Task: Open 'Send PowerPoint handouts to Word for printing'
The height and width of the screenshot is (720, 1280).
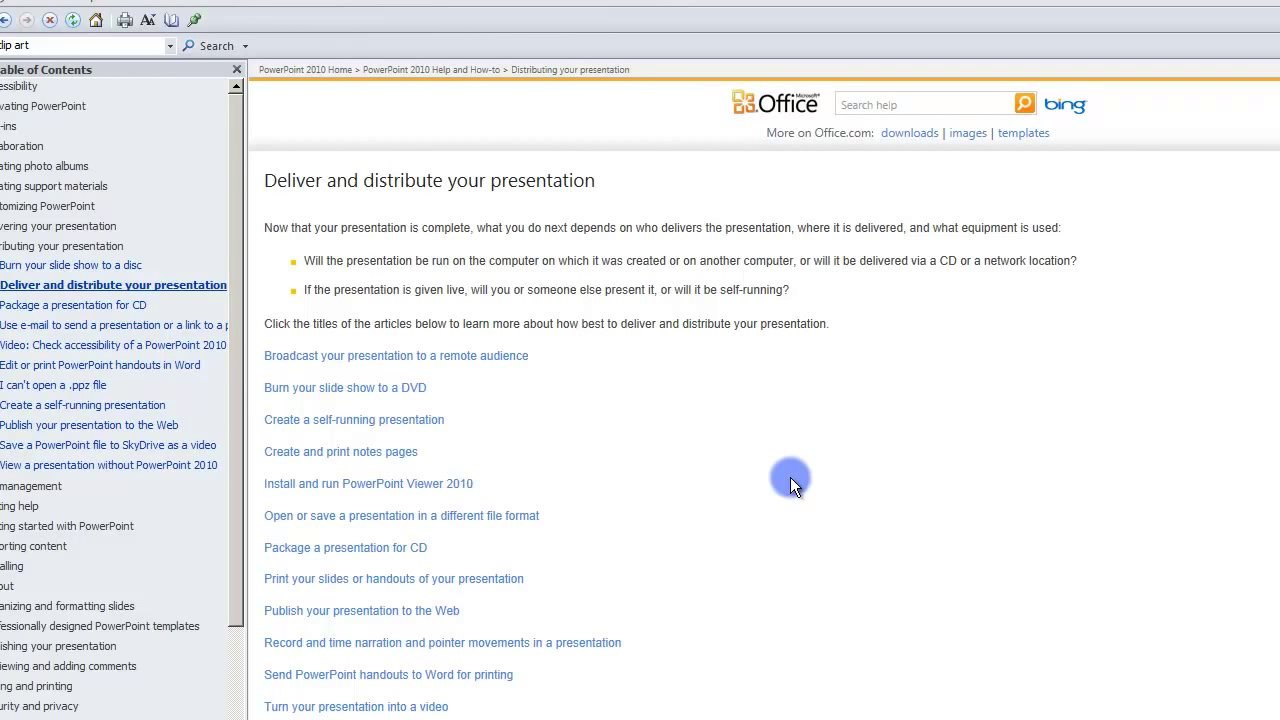Action: click(388, 675)
